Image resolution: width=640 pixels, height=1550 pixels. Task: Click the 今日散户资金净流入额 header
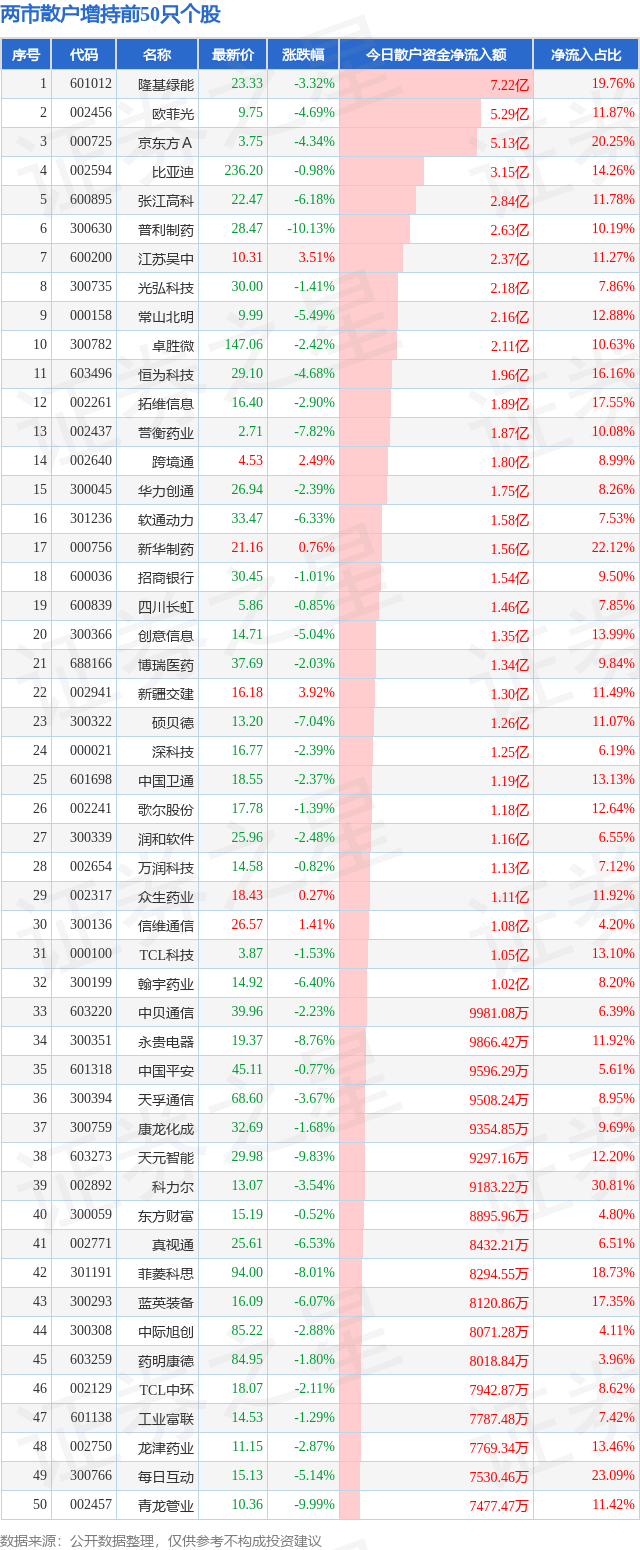(x=435, y=55)
